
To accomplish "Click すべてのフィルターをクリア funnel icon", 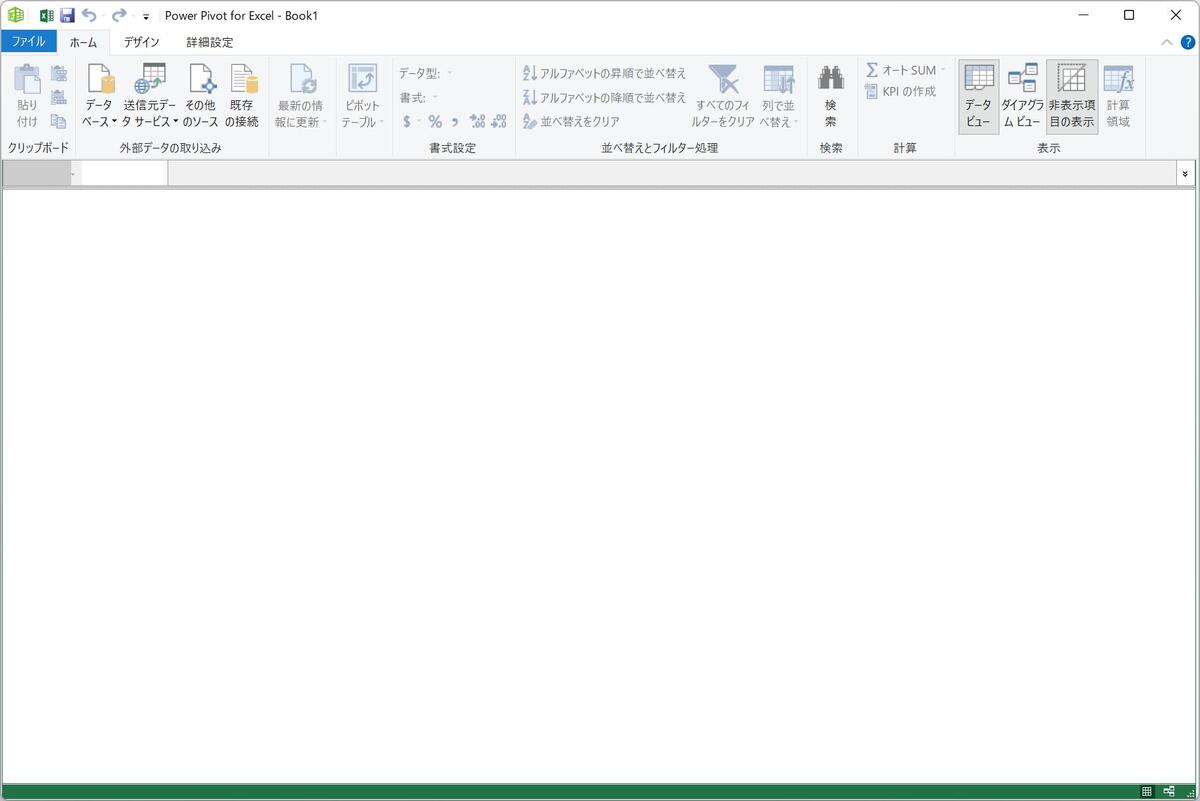I will click(723, 96).
